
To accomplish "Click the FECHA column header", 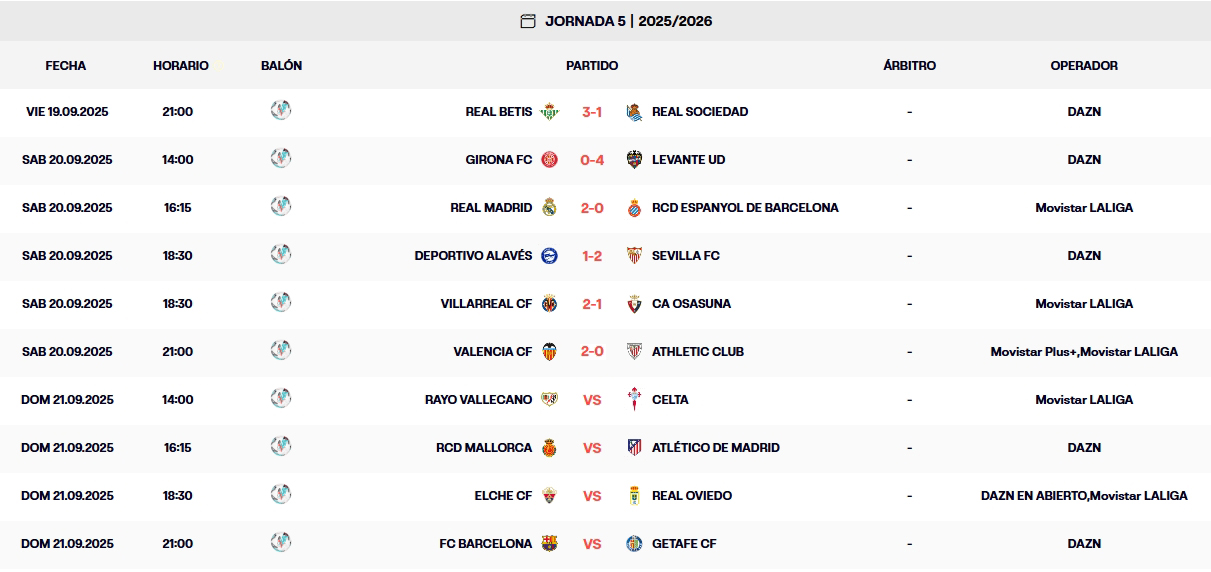I will tap(66, 66).
